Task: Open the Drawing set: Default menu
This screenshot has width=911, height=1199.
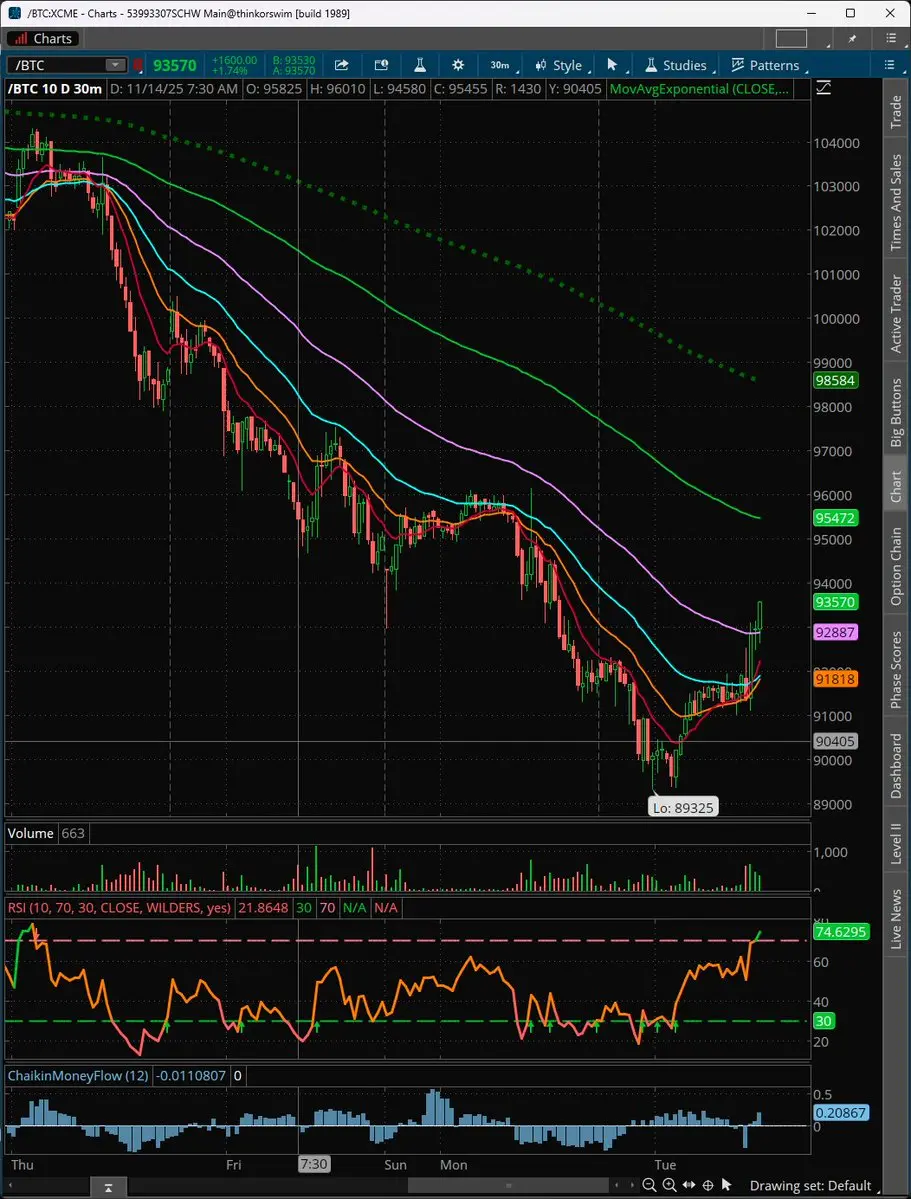Action: pyautogui.click(x=810, y=1185)
